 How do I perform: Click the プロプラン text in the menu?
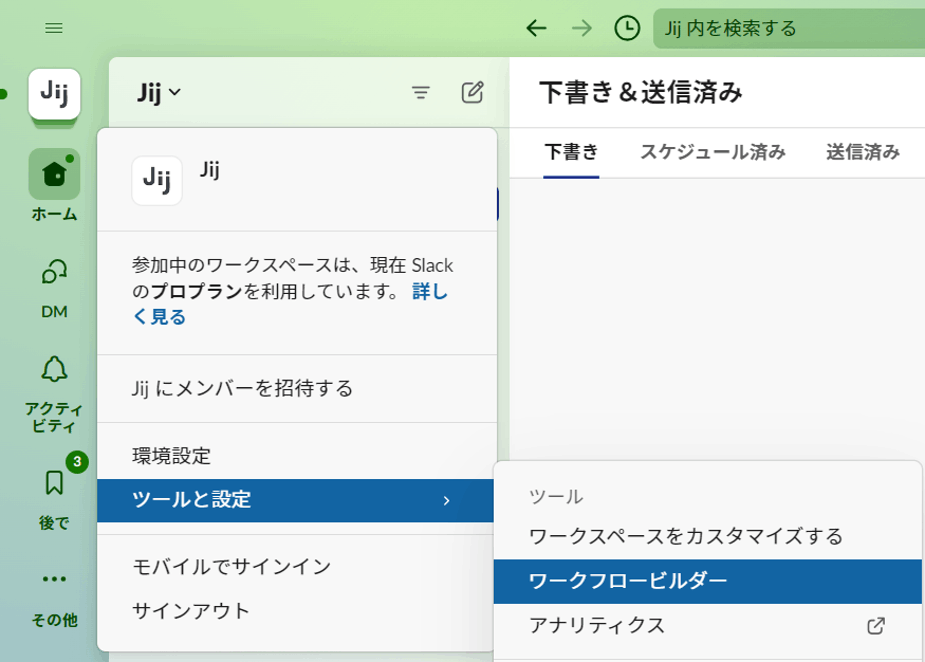point(196,291)
